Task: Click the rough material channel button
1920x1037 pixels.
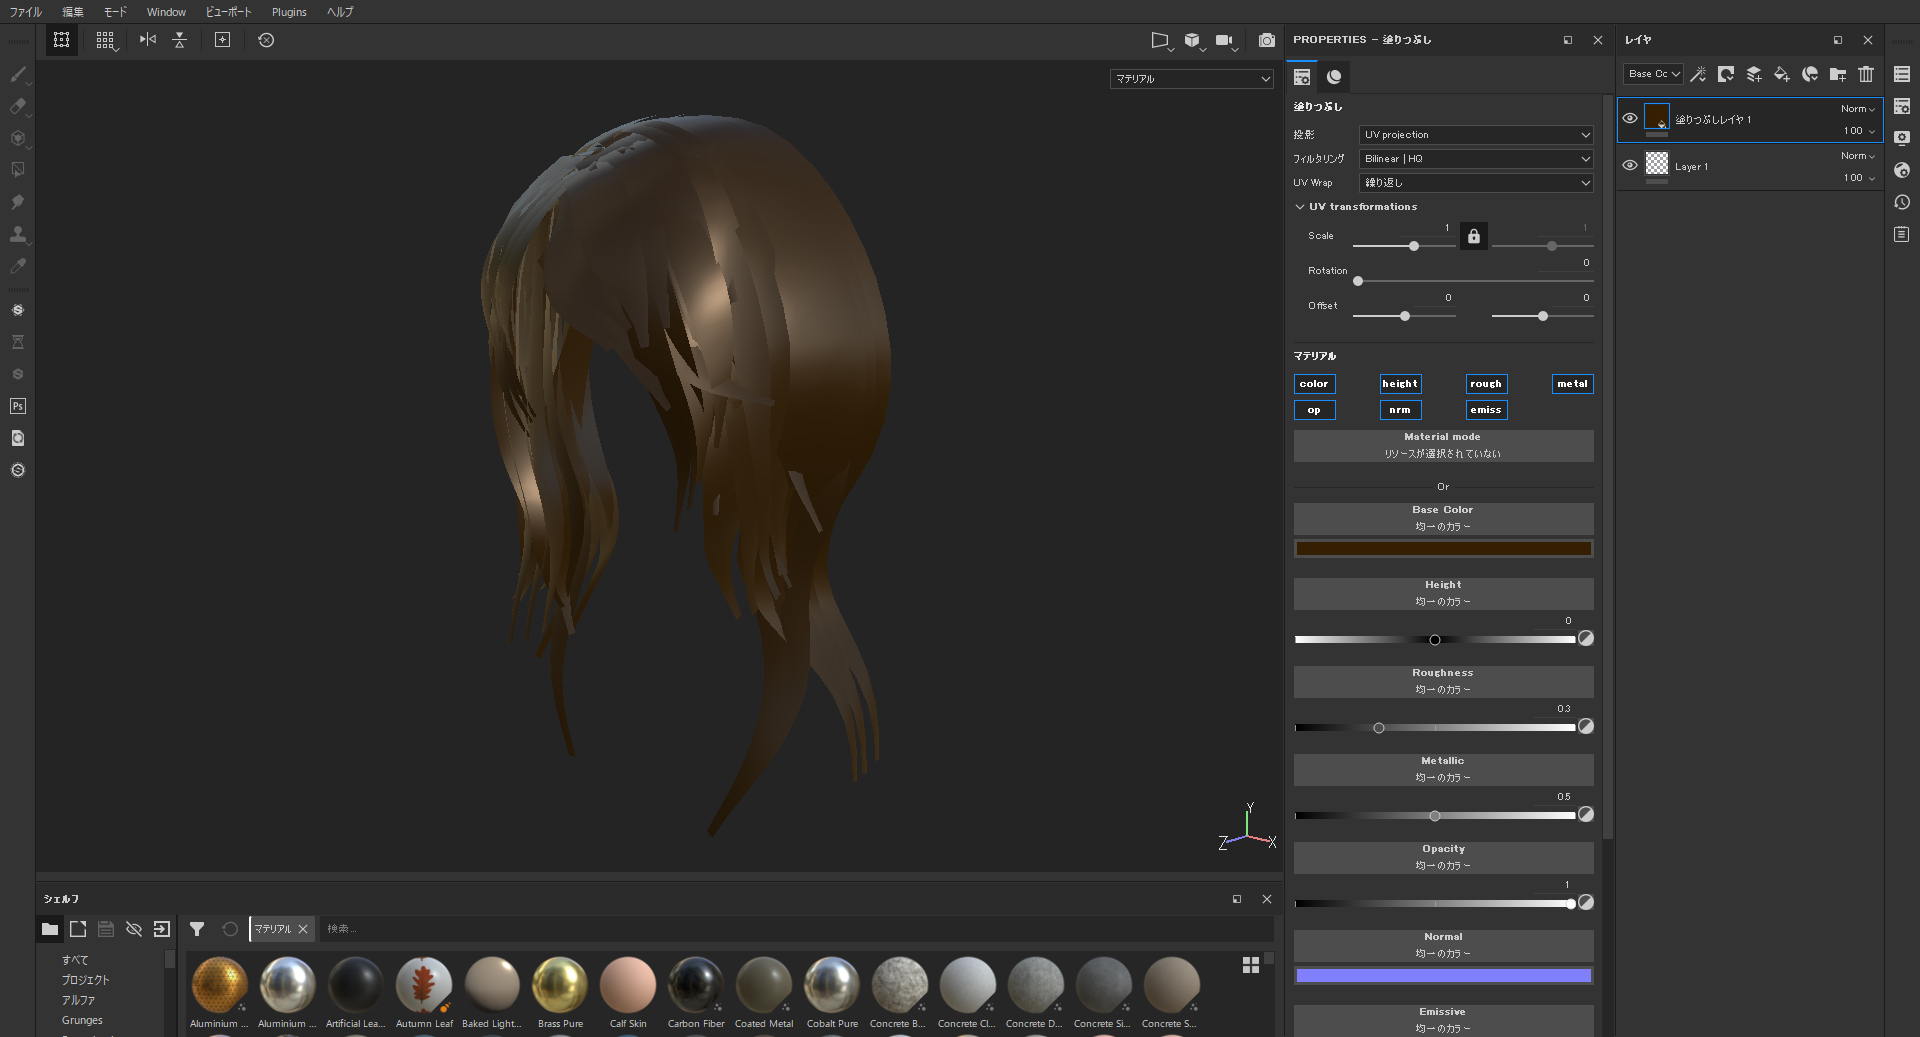Action: 1485,384
